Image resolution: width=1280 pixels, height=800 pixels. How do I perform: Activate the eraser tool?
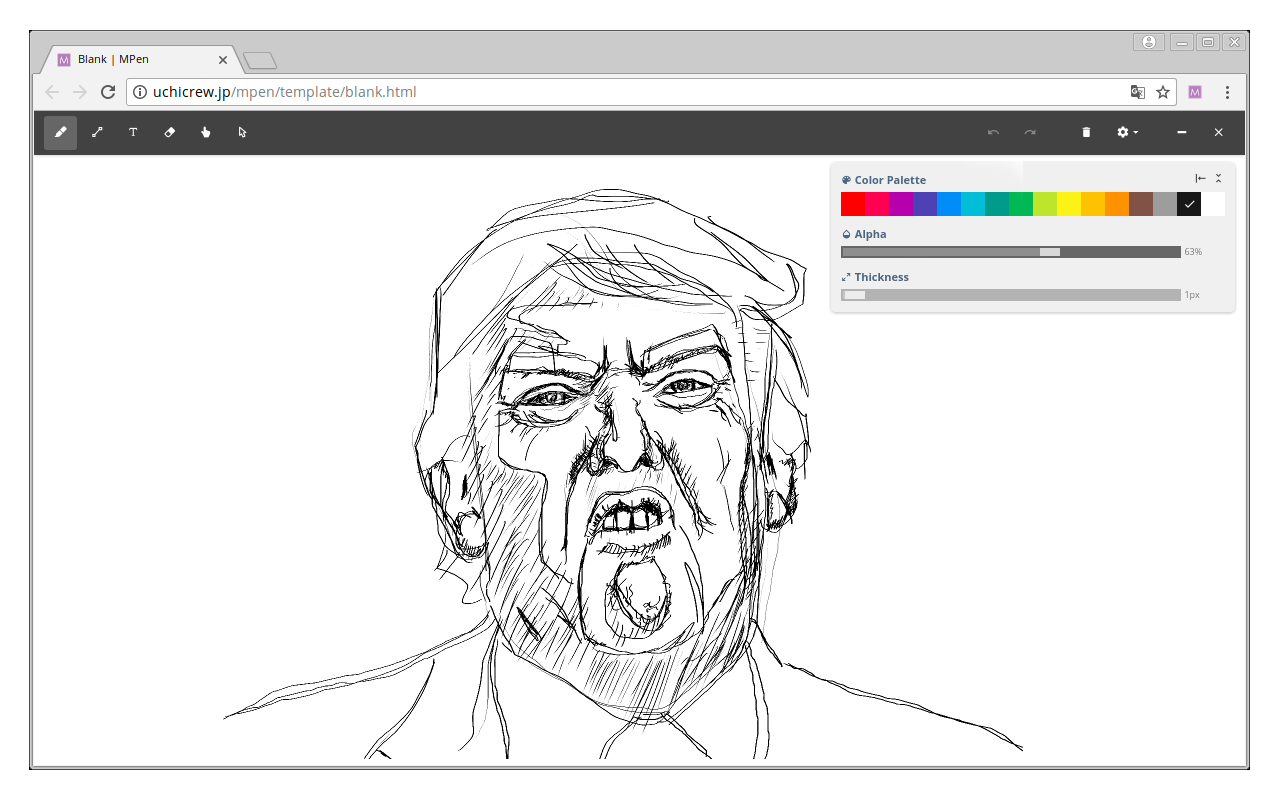point(169,132)
